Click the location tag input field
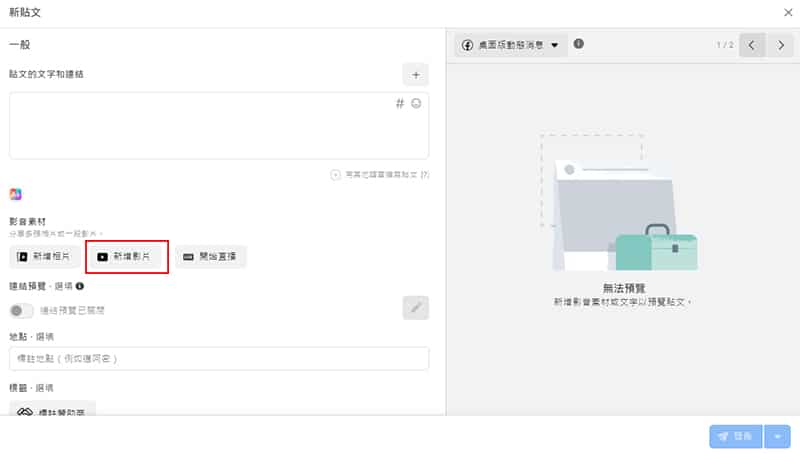Image resolution: width=800 pixels, height=454 pixels. click(x=219, y=359)
